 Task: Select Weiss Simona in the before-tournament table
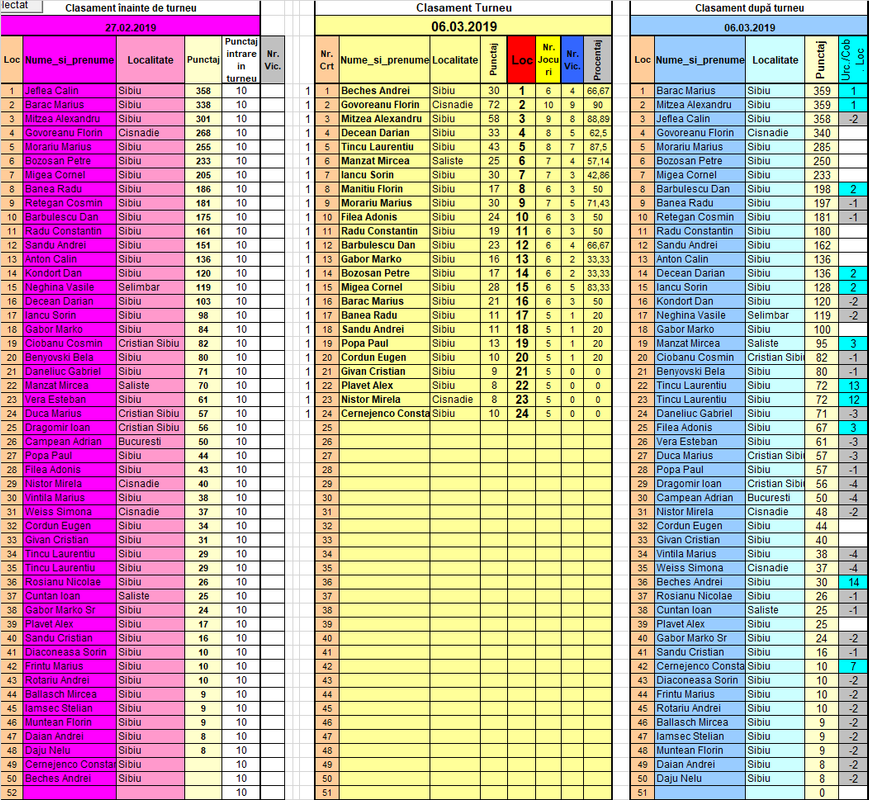(69, 512)
